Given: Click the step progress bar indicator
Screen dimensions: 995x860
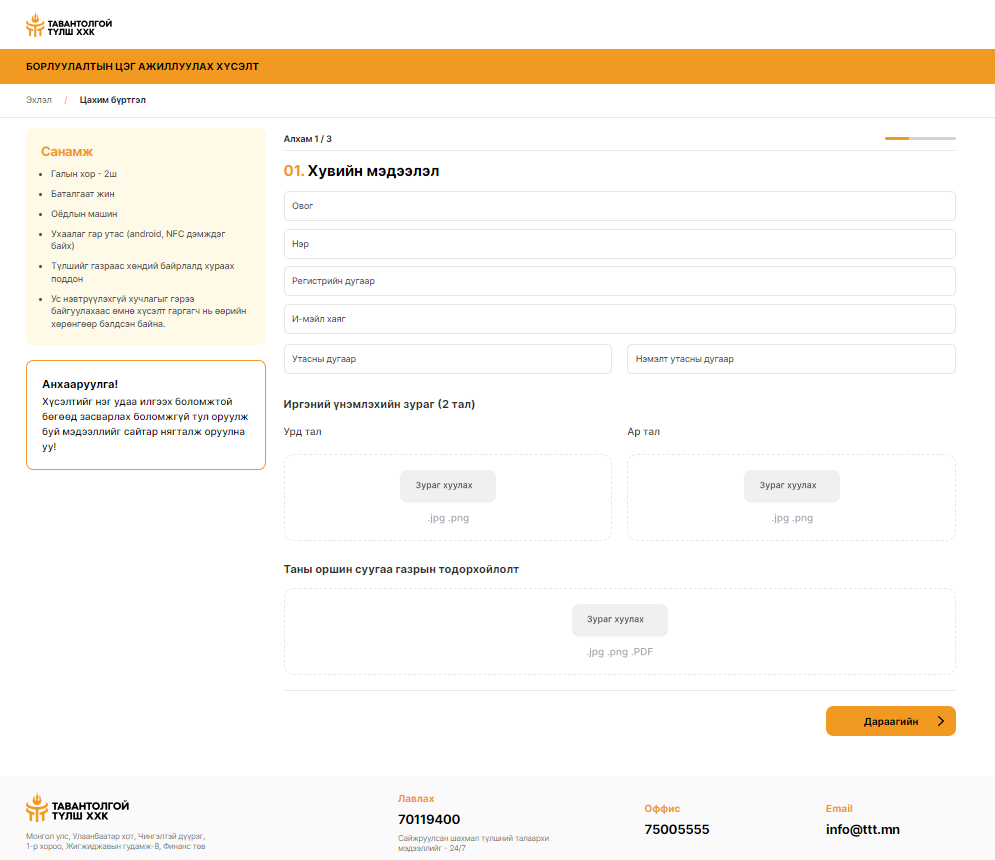Looking at the screenshot, I should click(919, 138).
